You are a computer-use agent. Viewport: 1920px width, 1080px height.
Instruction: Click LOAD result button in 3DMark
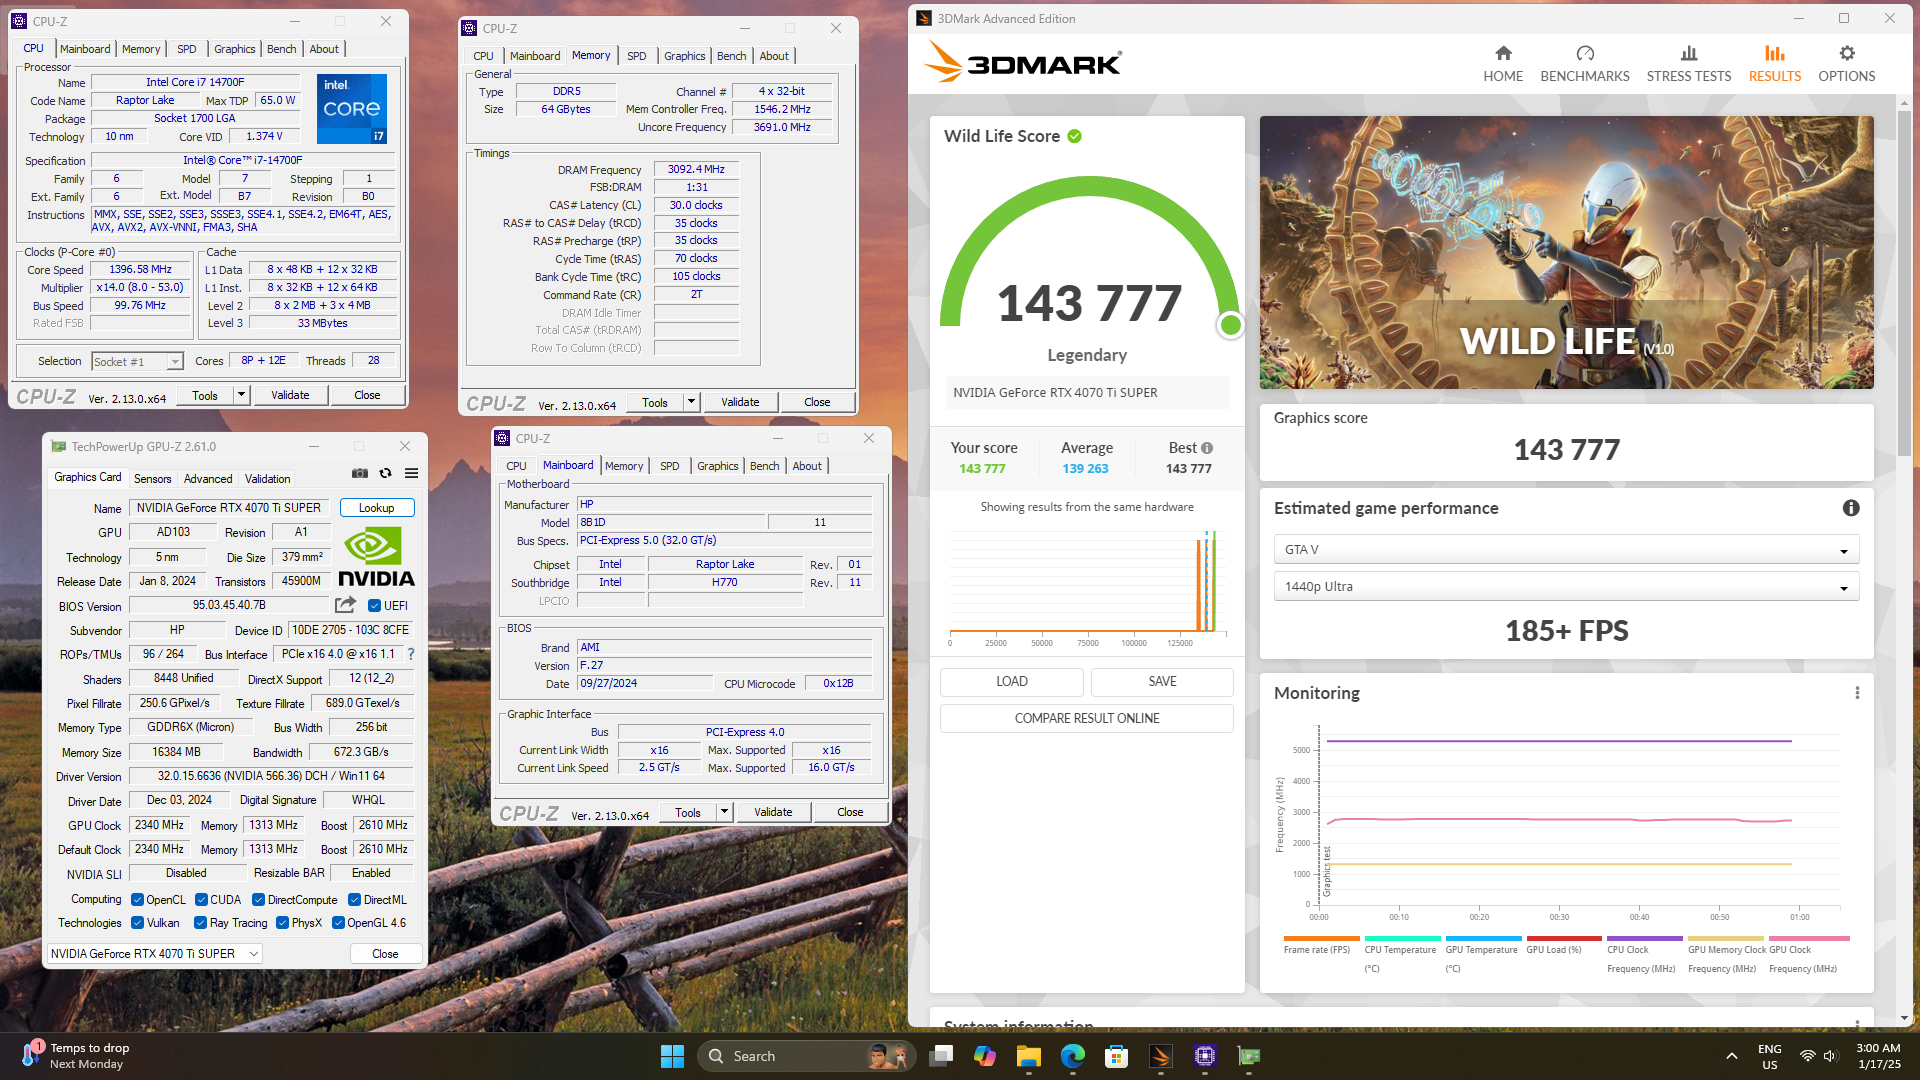pos(1011,681)
